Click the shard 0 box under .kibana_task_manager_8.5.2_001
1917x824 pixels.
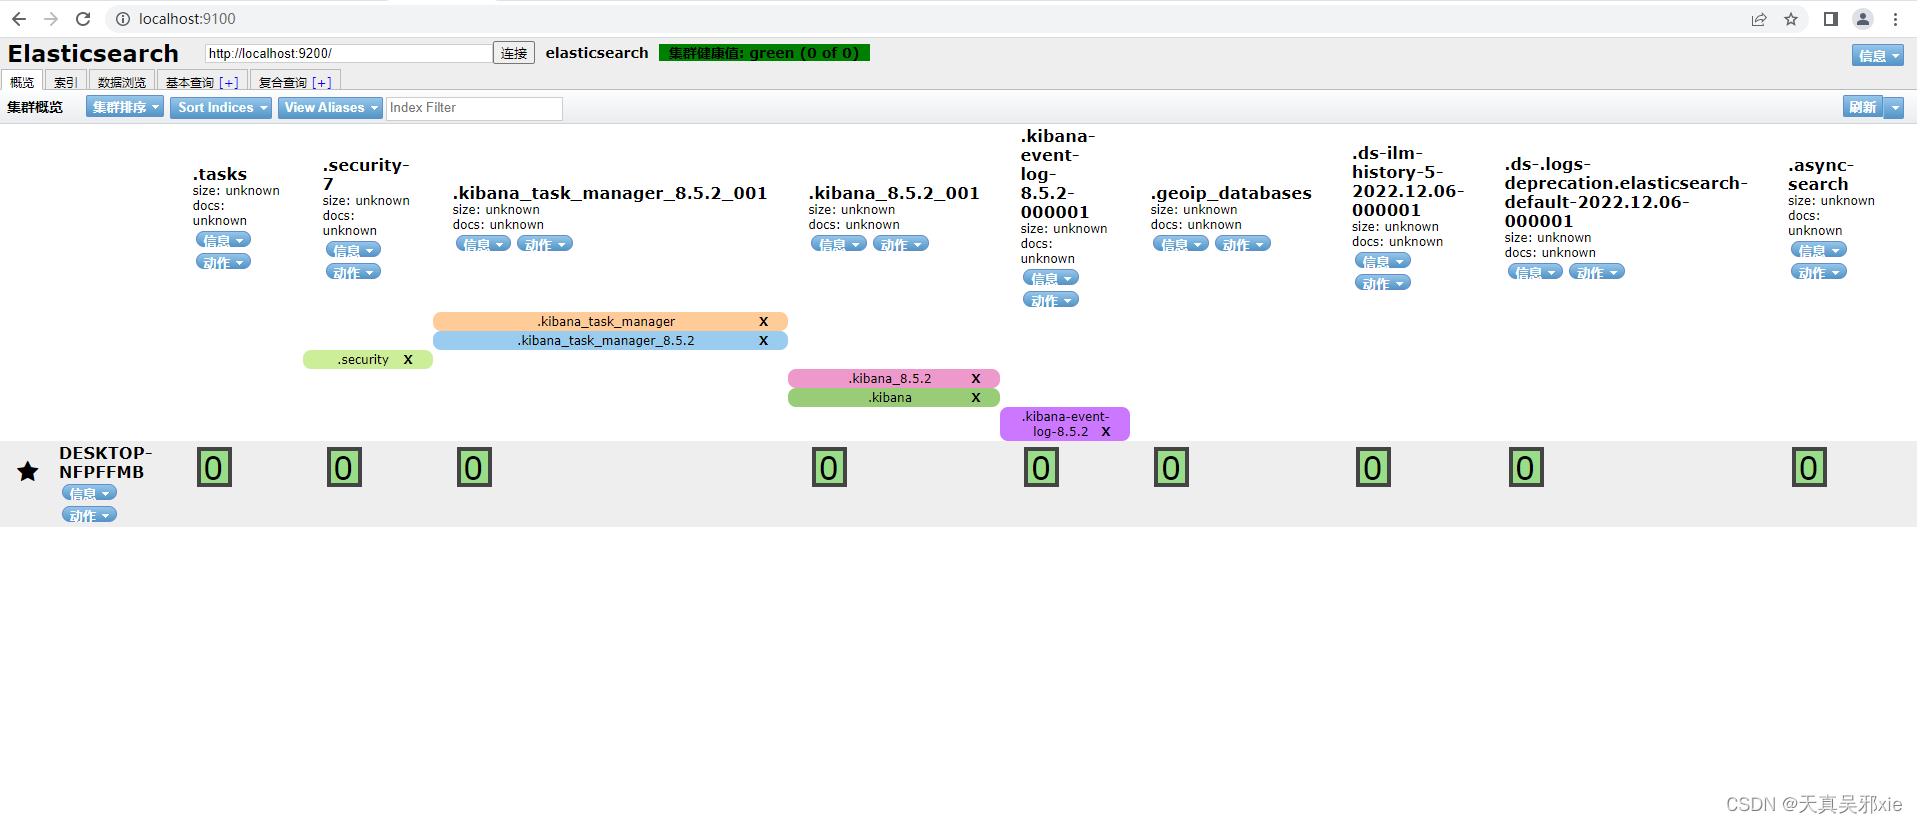(x=474, y=467)
